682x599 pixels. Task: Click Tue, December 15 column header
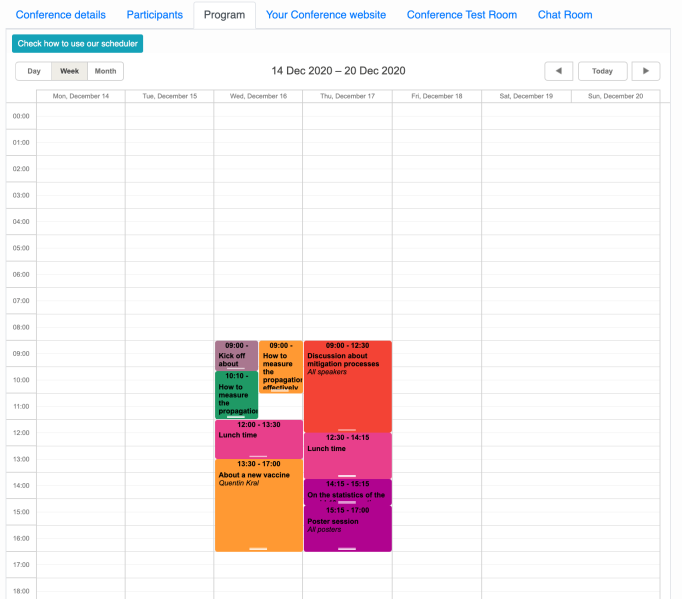(170, 96)
